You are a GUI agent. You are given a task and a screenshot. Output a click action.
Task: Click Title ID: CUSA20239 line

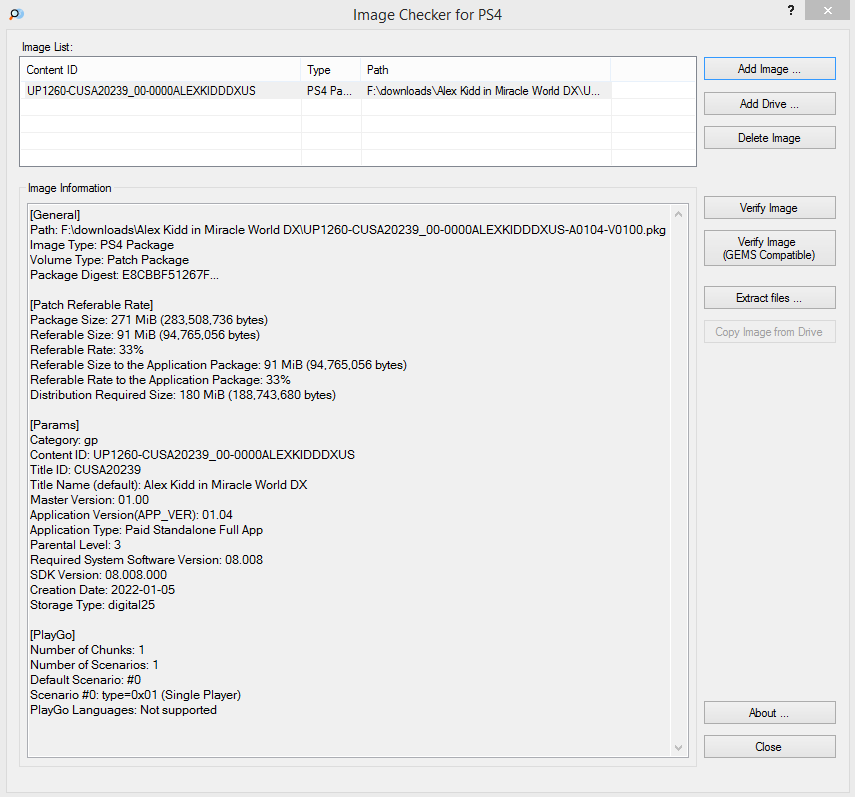tap(86, 470)
